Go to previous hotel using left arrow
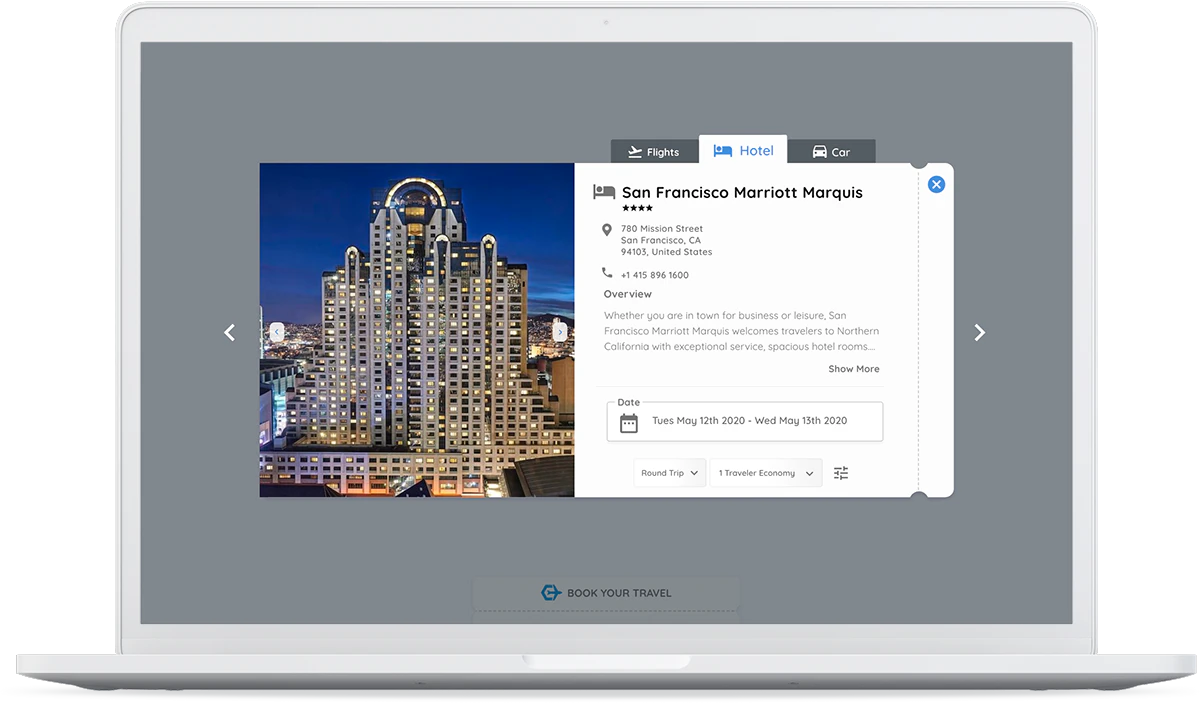The height and width of the screenshot is (703, 1200). click(229, 332)
